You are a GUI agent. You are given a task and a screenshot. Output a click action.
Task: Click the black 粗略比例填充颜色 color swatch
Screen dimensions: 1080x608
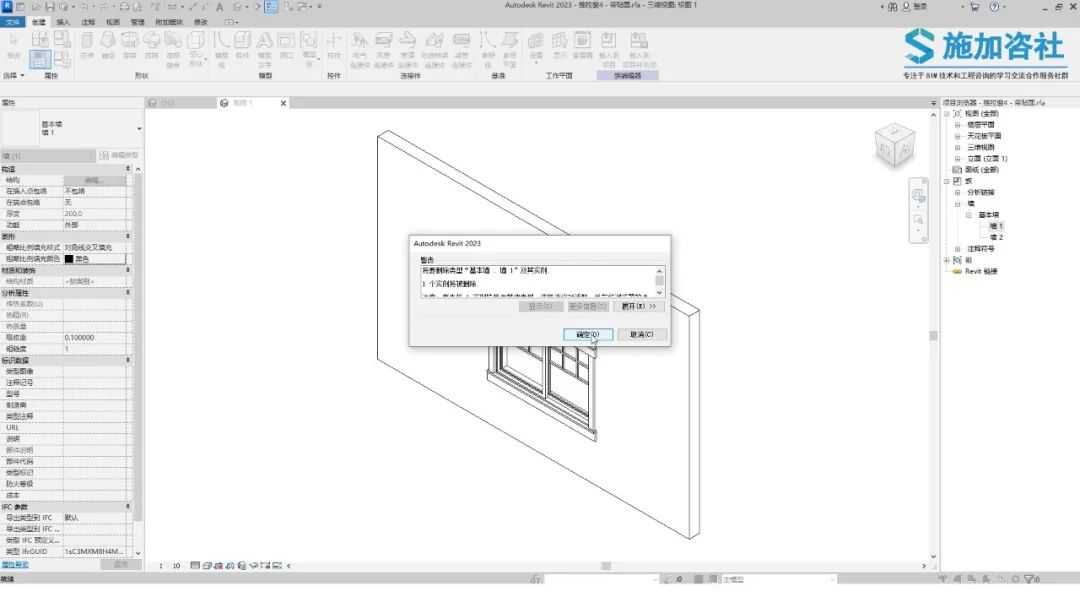coord(70,259)
